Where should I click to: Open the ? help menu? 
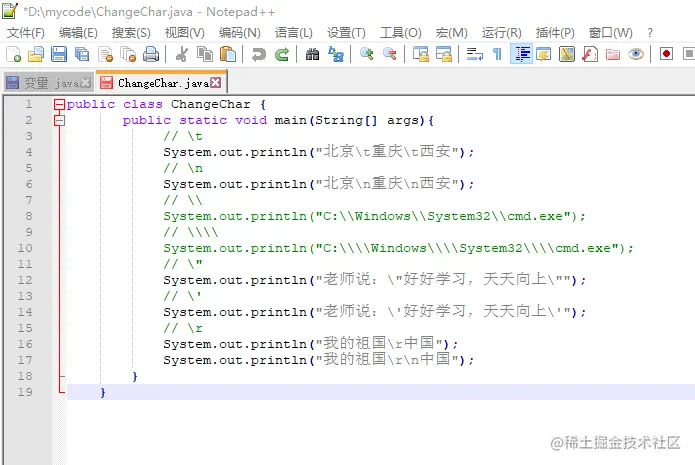click(650, 32)
